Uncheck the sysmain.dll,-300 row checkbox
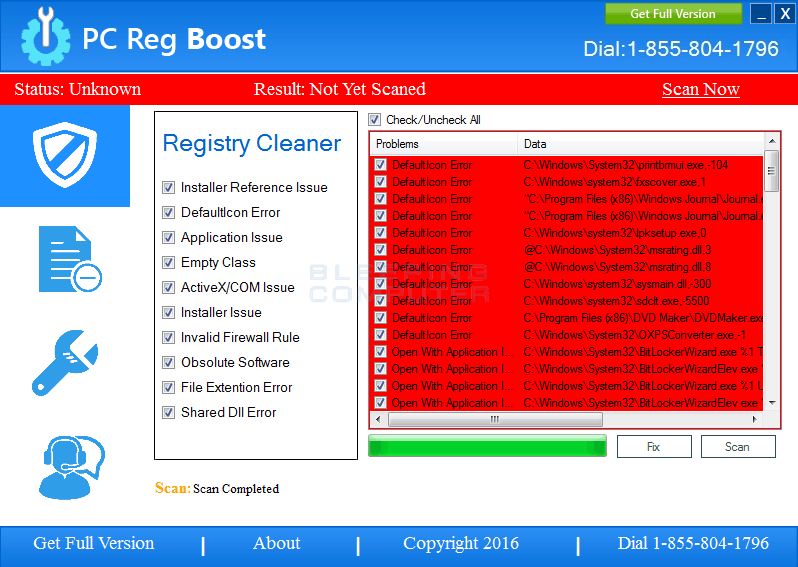This screenshot has height=567, width=798. pyautogui.click(x=380, y=284)
